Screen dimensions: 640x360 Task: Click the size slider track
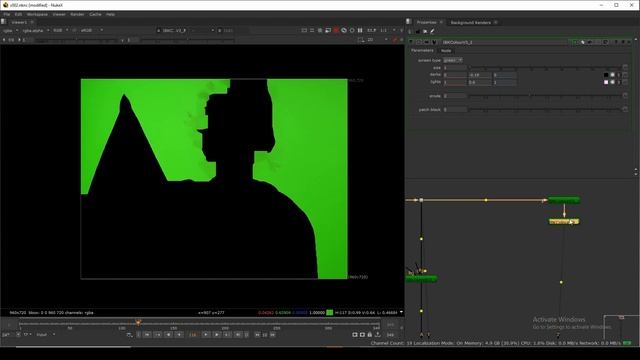click(545, 67)
